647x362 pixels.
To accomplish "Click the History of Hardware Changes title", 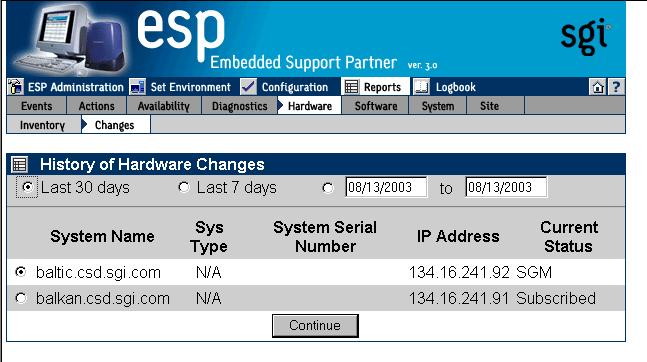I will (x=152, y=164).
